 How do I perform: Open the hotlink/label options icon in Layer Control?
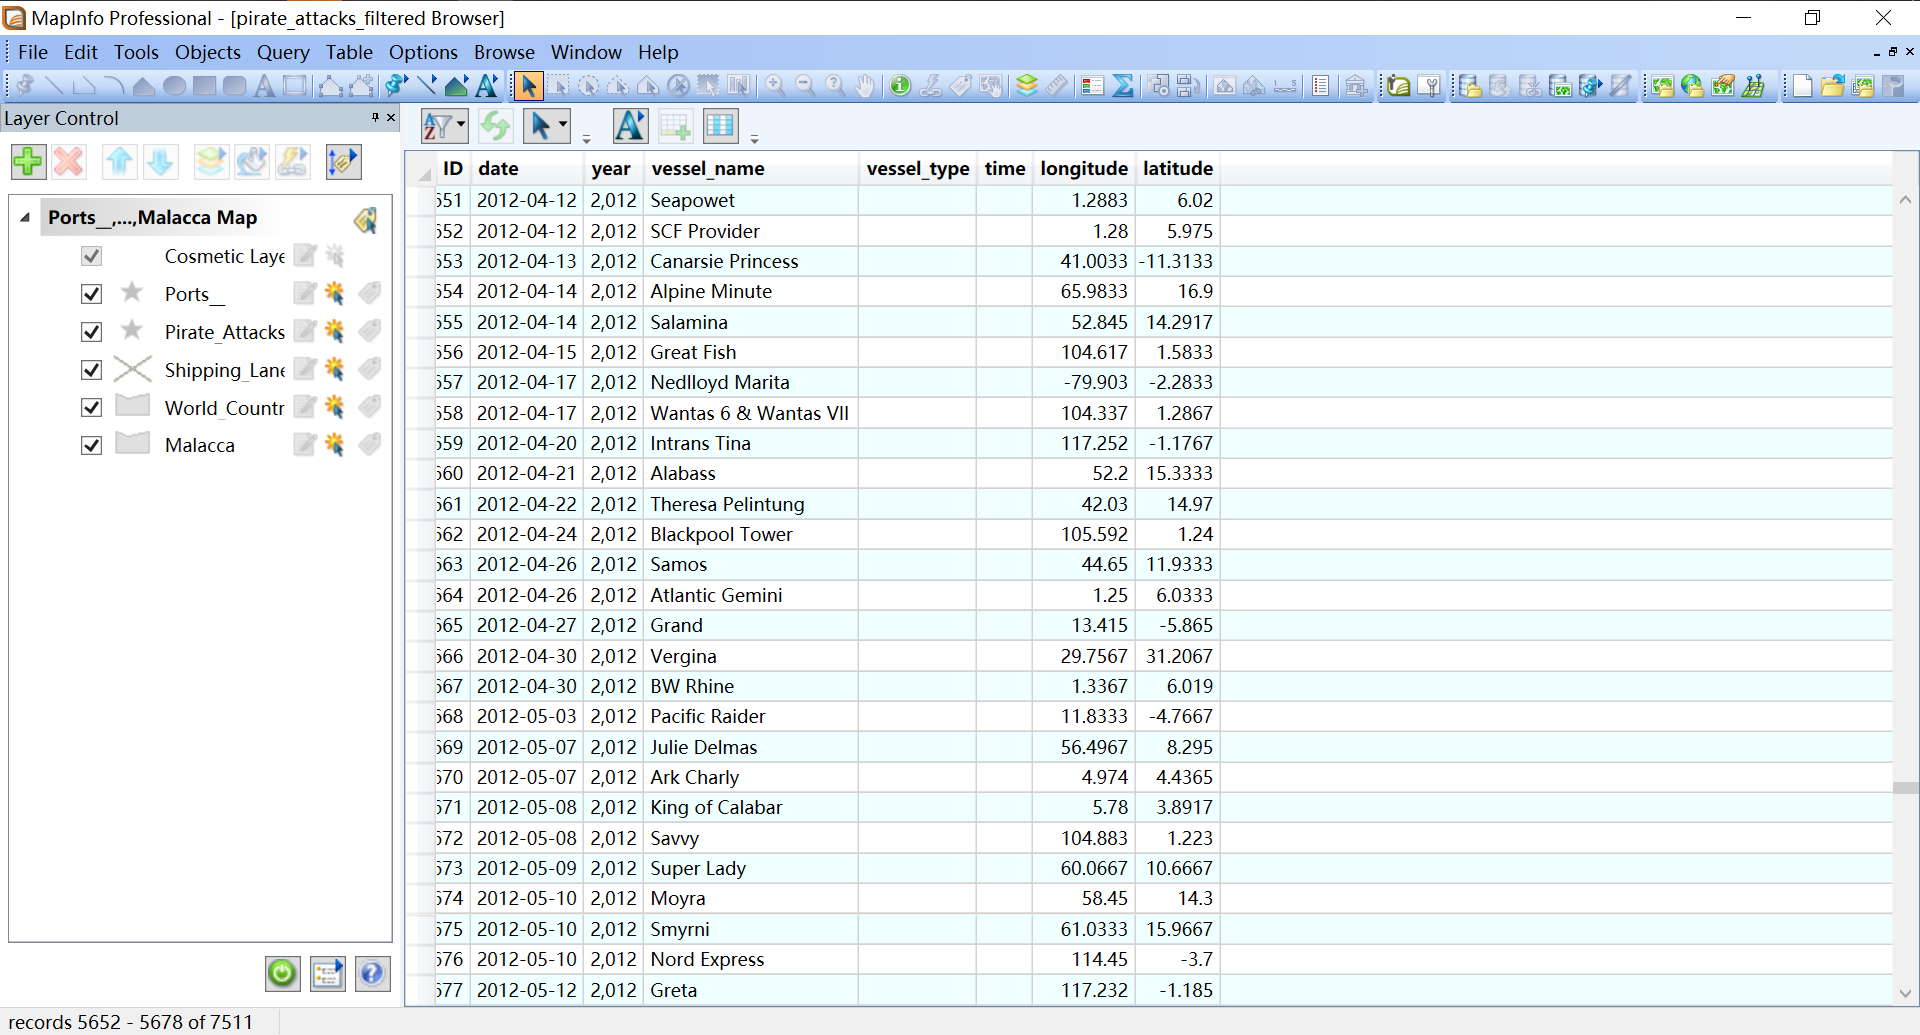(343, 161)
